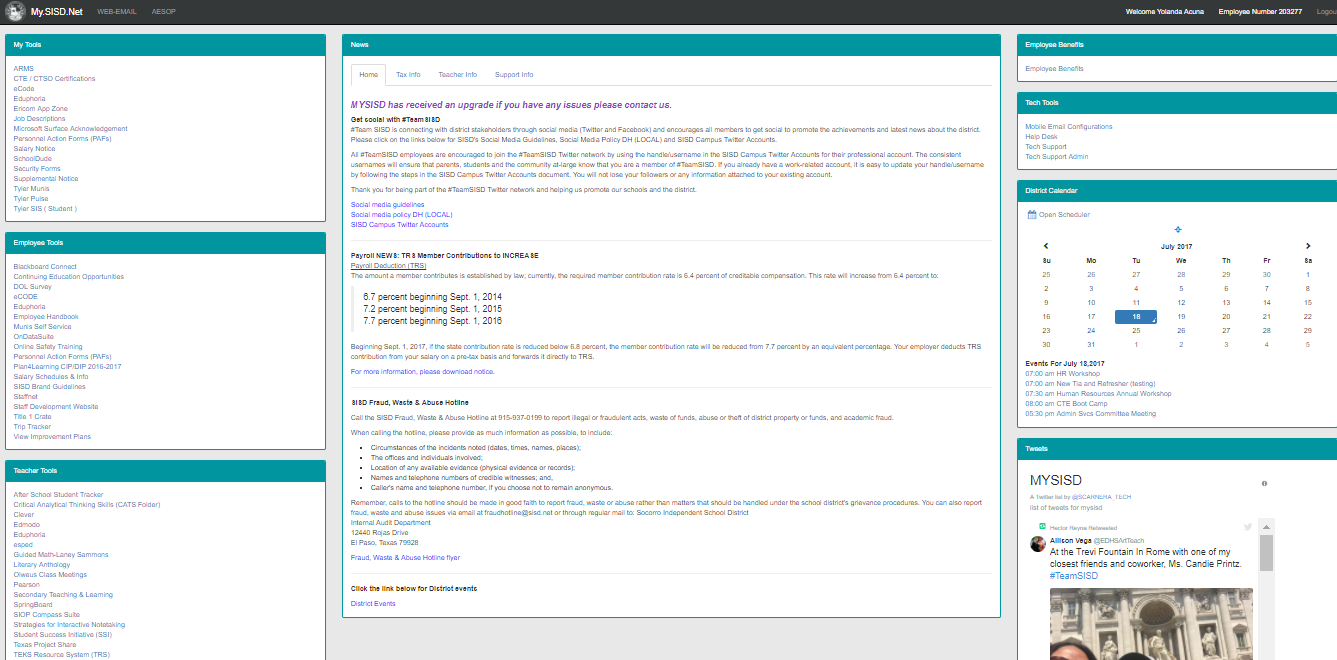1337x660 pixels.
Task: Open the HR Workshop event
Action: click(x=1061, y=374)
